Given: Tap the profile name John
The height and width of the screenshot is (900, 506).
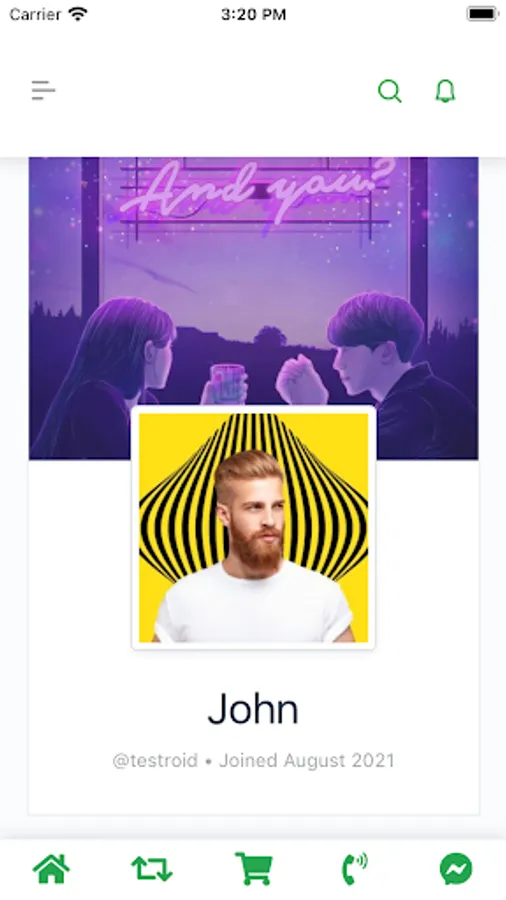Looking at the screenshot, I should click(x=253, y=709).
